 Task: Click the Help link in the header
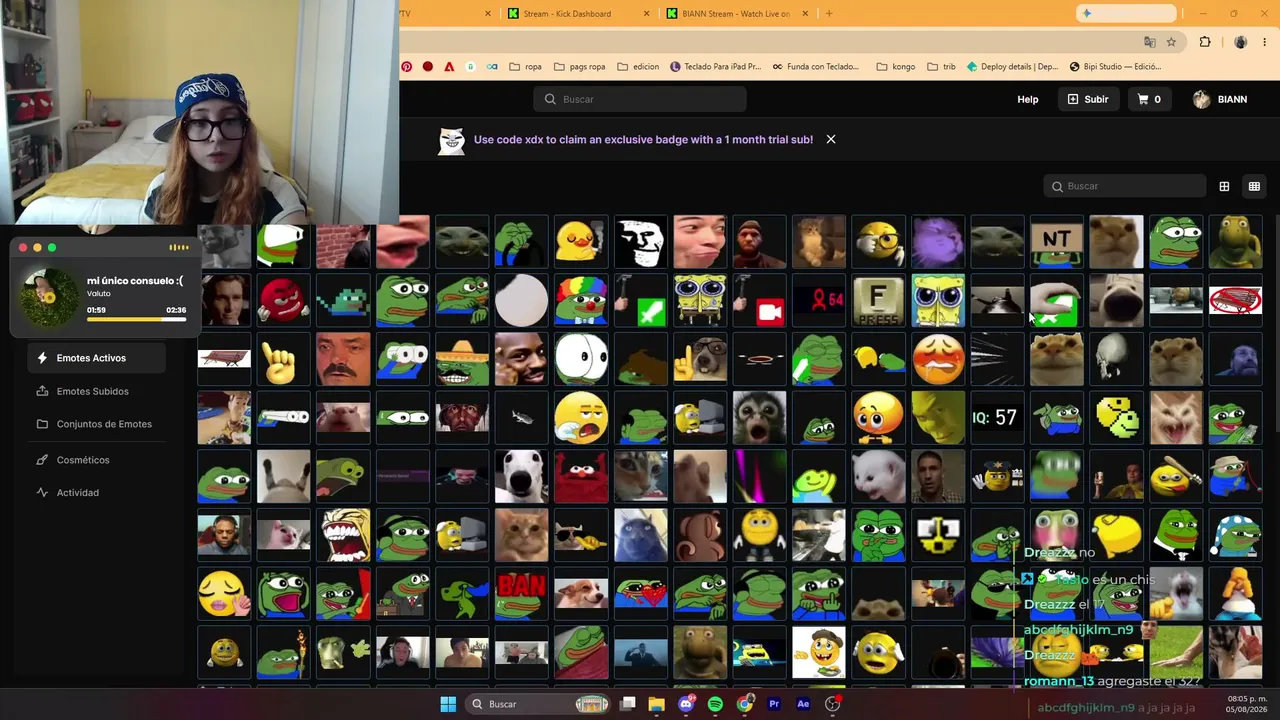coord(1028,99)
